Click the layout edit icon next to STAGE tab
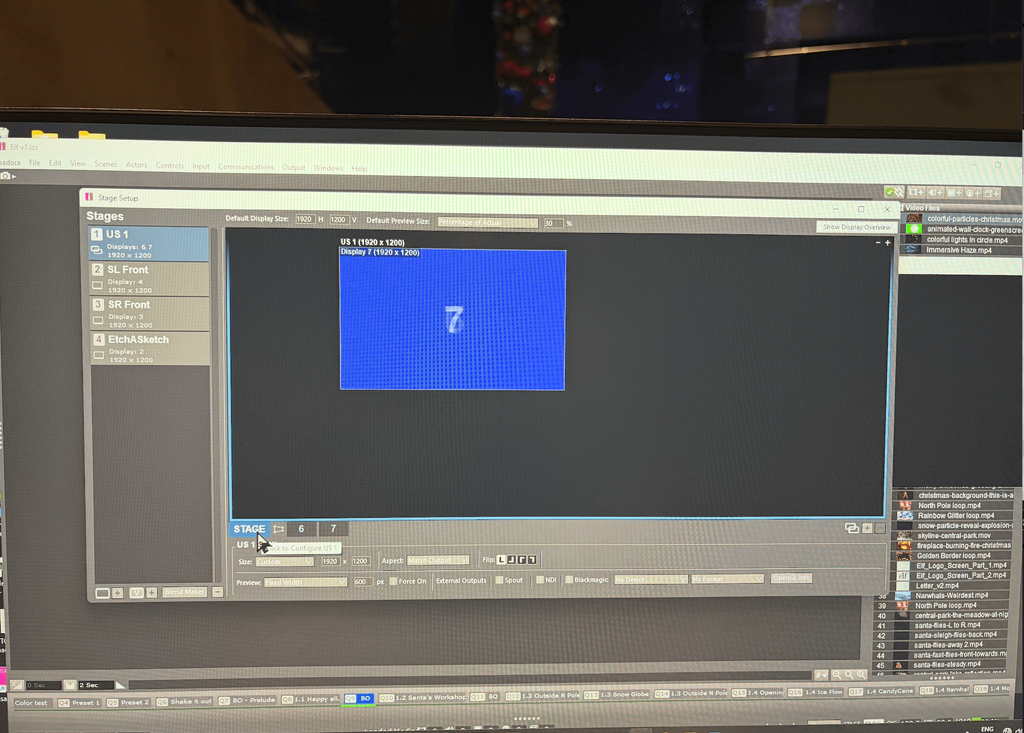Screen dimensions: 1024x733 click(279, 529)
